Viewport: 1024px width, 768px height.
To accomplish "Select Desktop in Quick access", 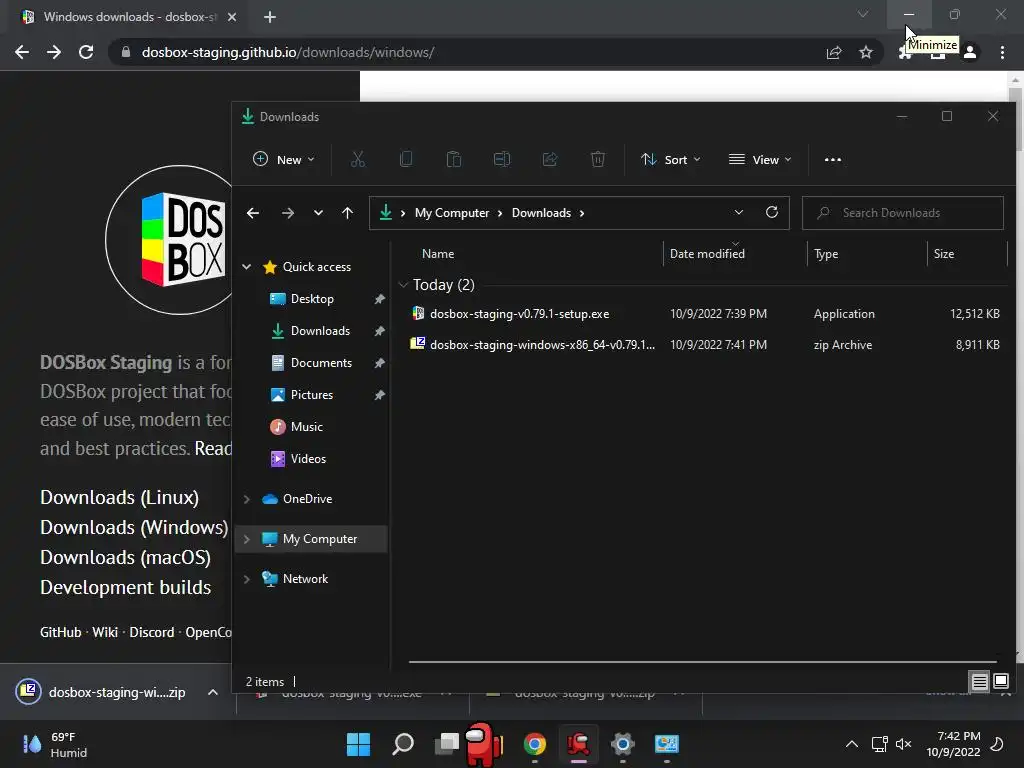I will 312,298.
